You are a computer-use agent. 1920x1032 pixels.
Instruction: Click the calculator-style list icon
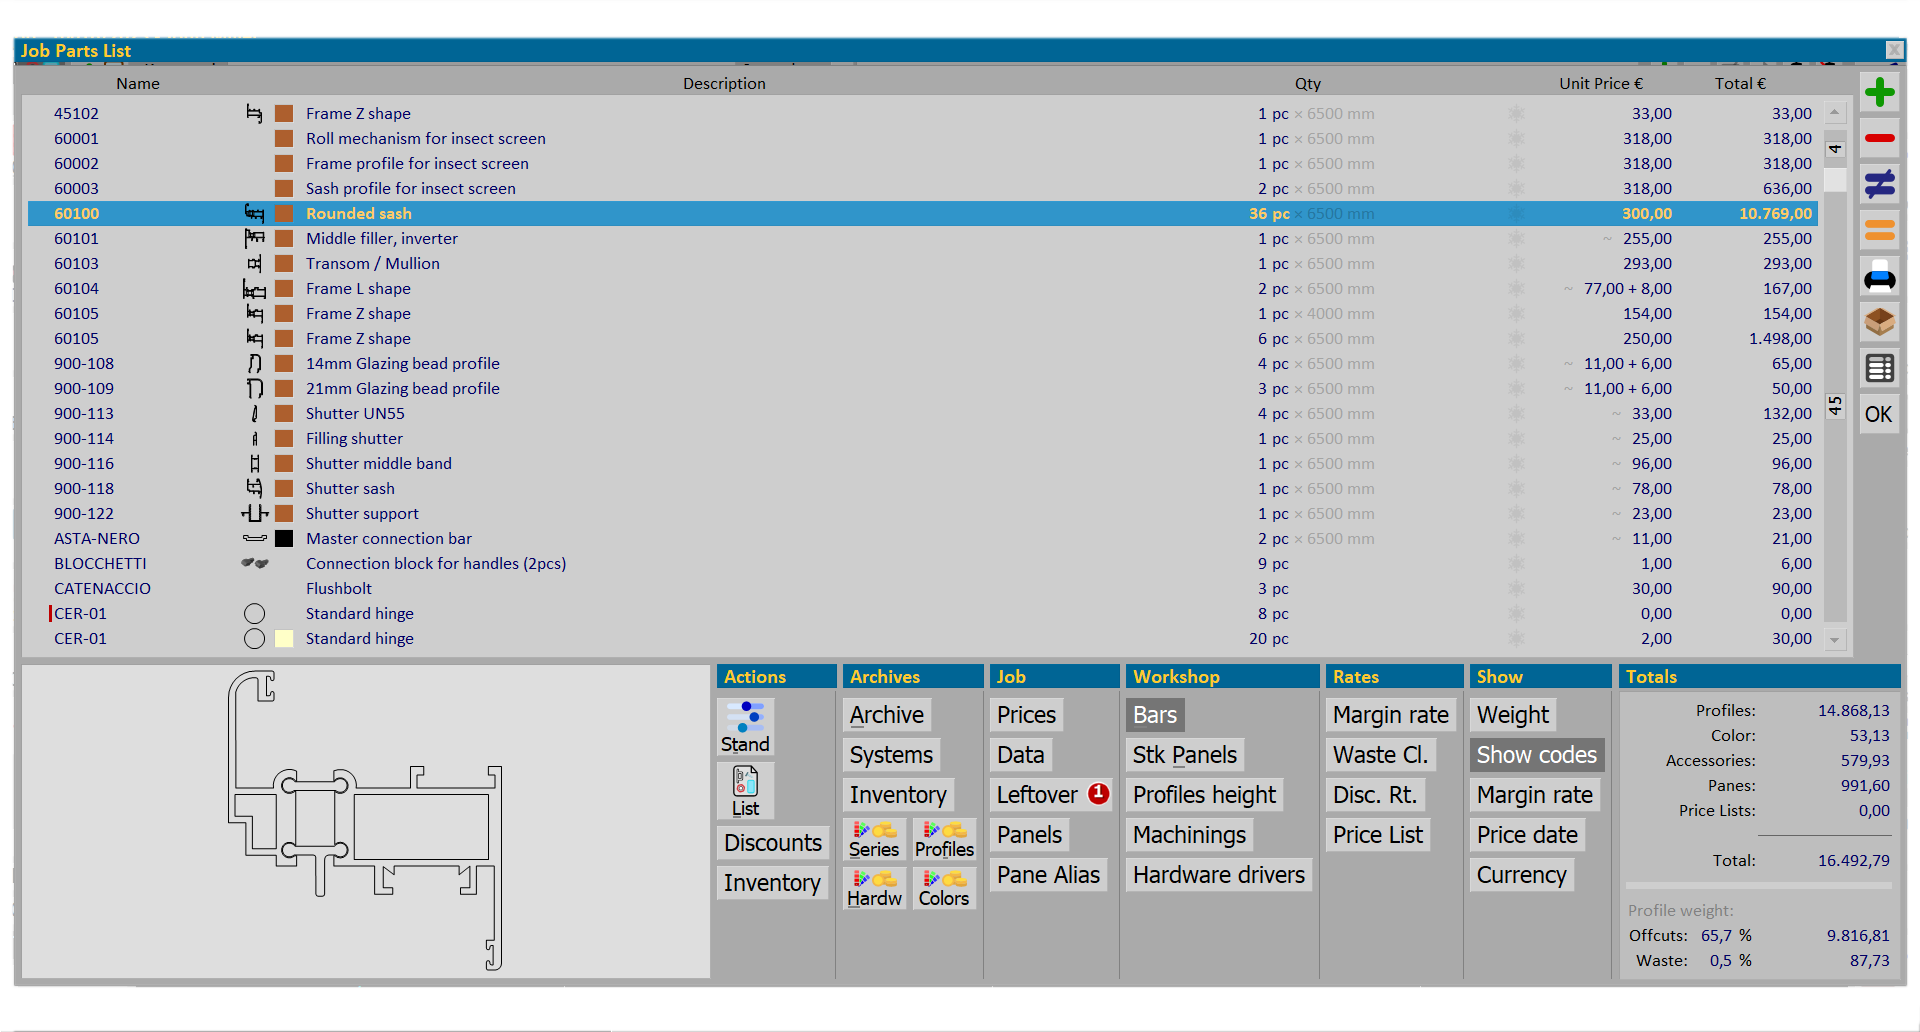click(1879, 368)
